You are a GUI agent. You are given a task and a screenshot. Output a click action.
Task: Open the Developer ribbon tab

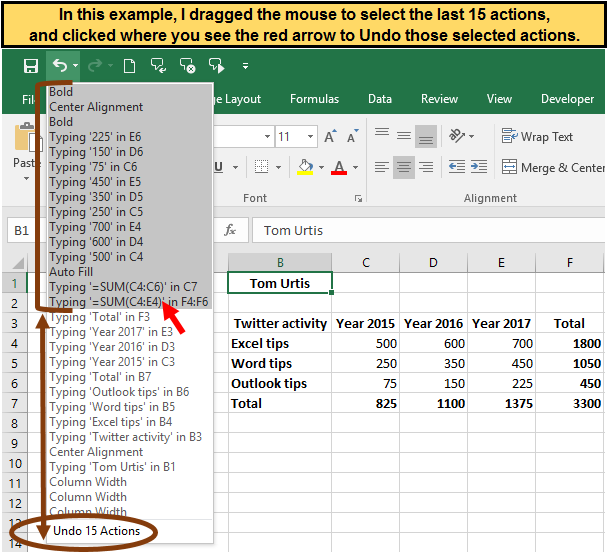coord(567,99)
